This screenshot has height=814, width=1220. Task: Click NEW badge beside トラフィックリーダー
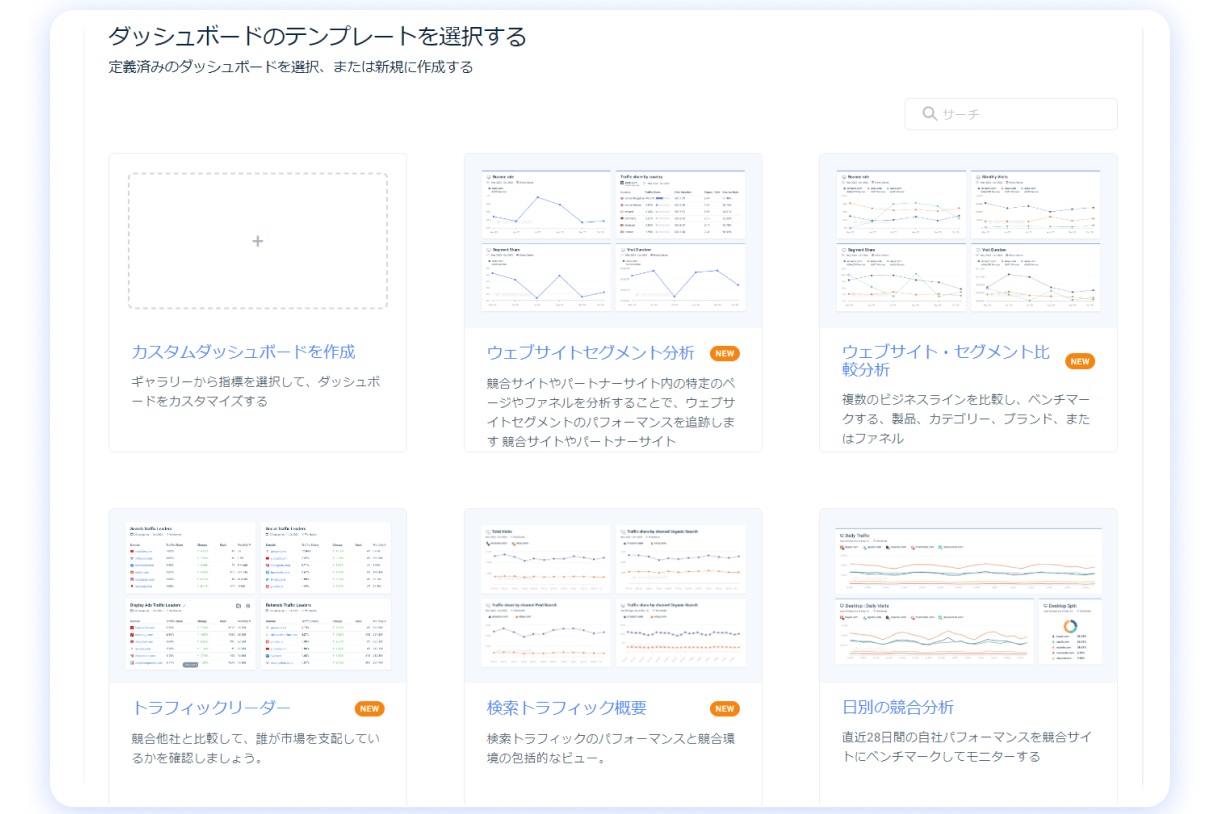pyautogui.click(x=369, y=709)
